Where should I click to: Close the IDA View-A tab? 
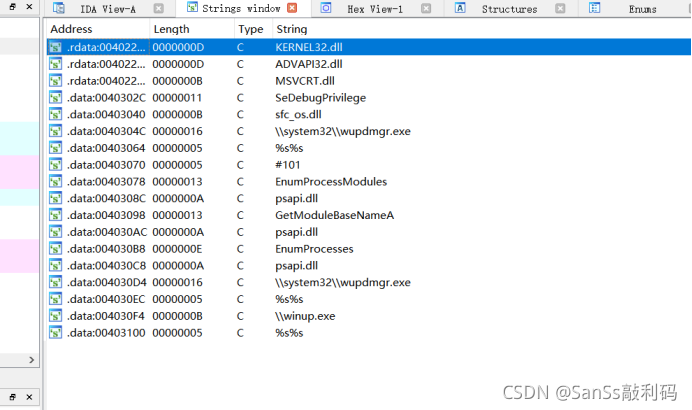point(157,9)
